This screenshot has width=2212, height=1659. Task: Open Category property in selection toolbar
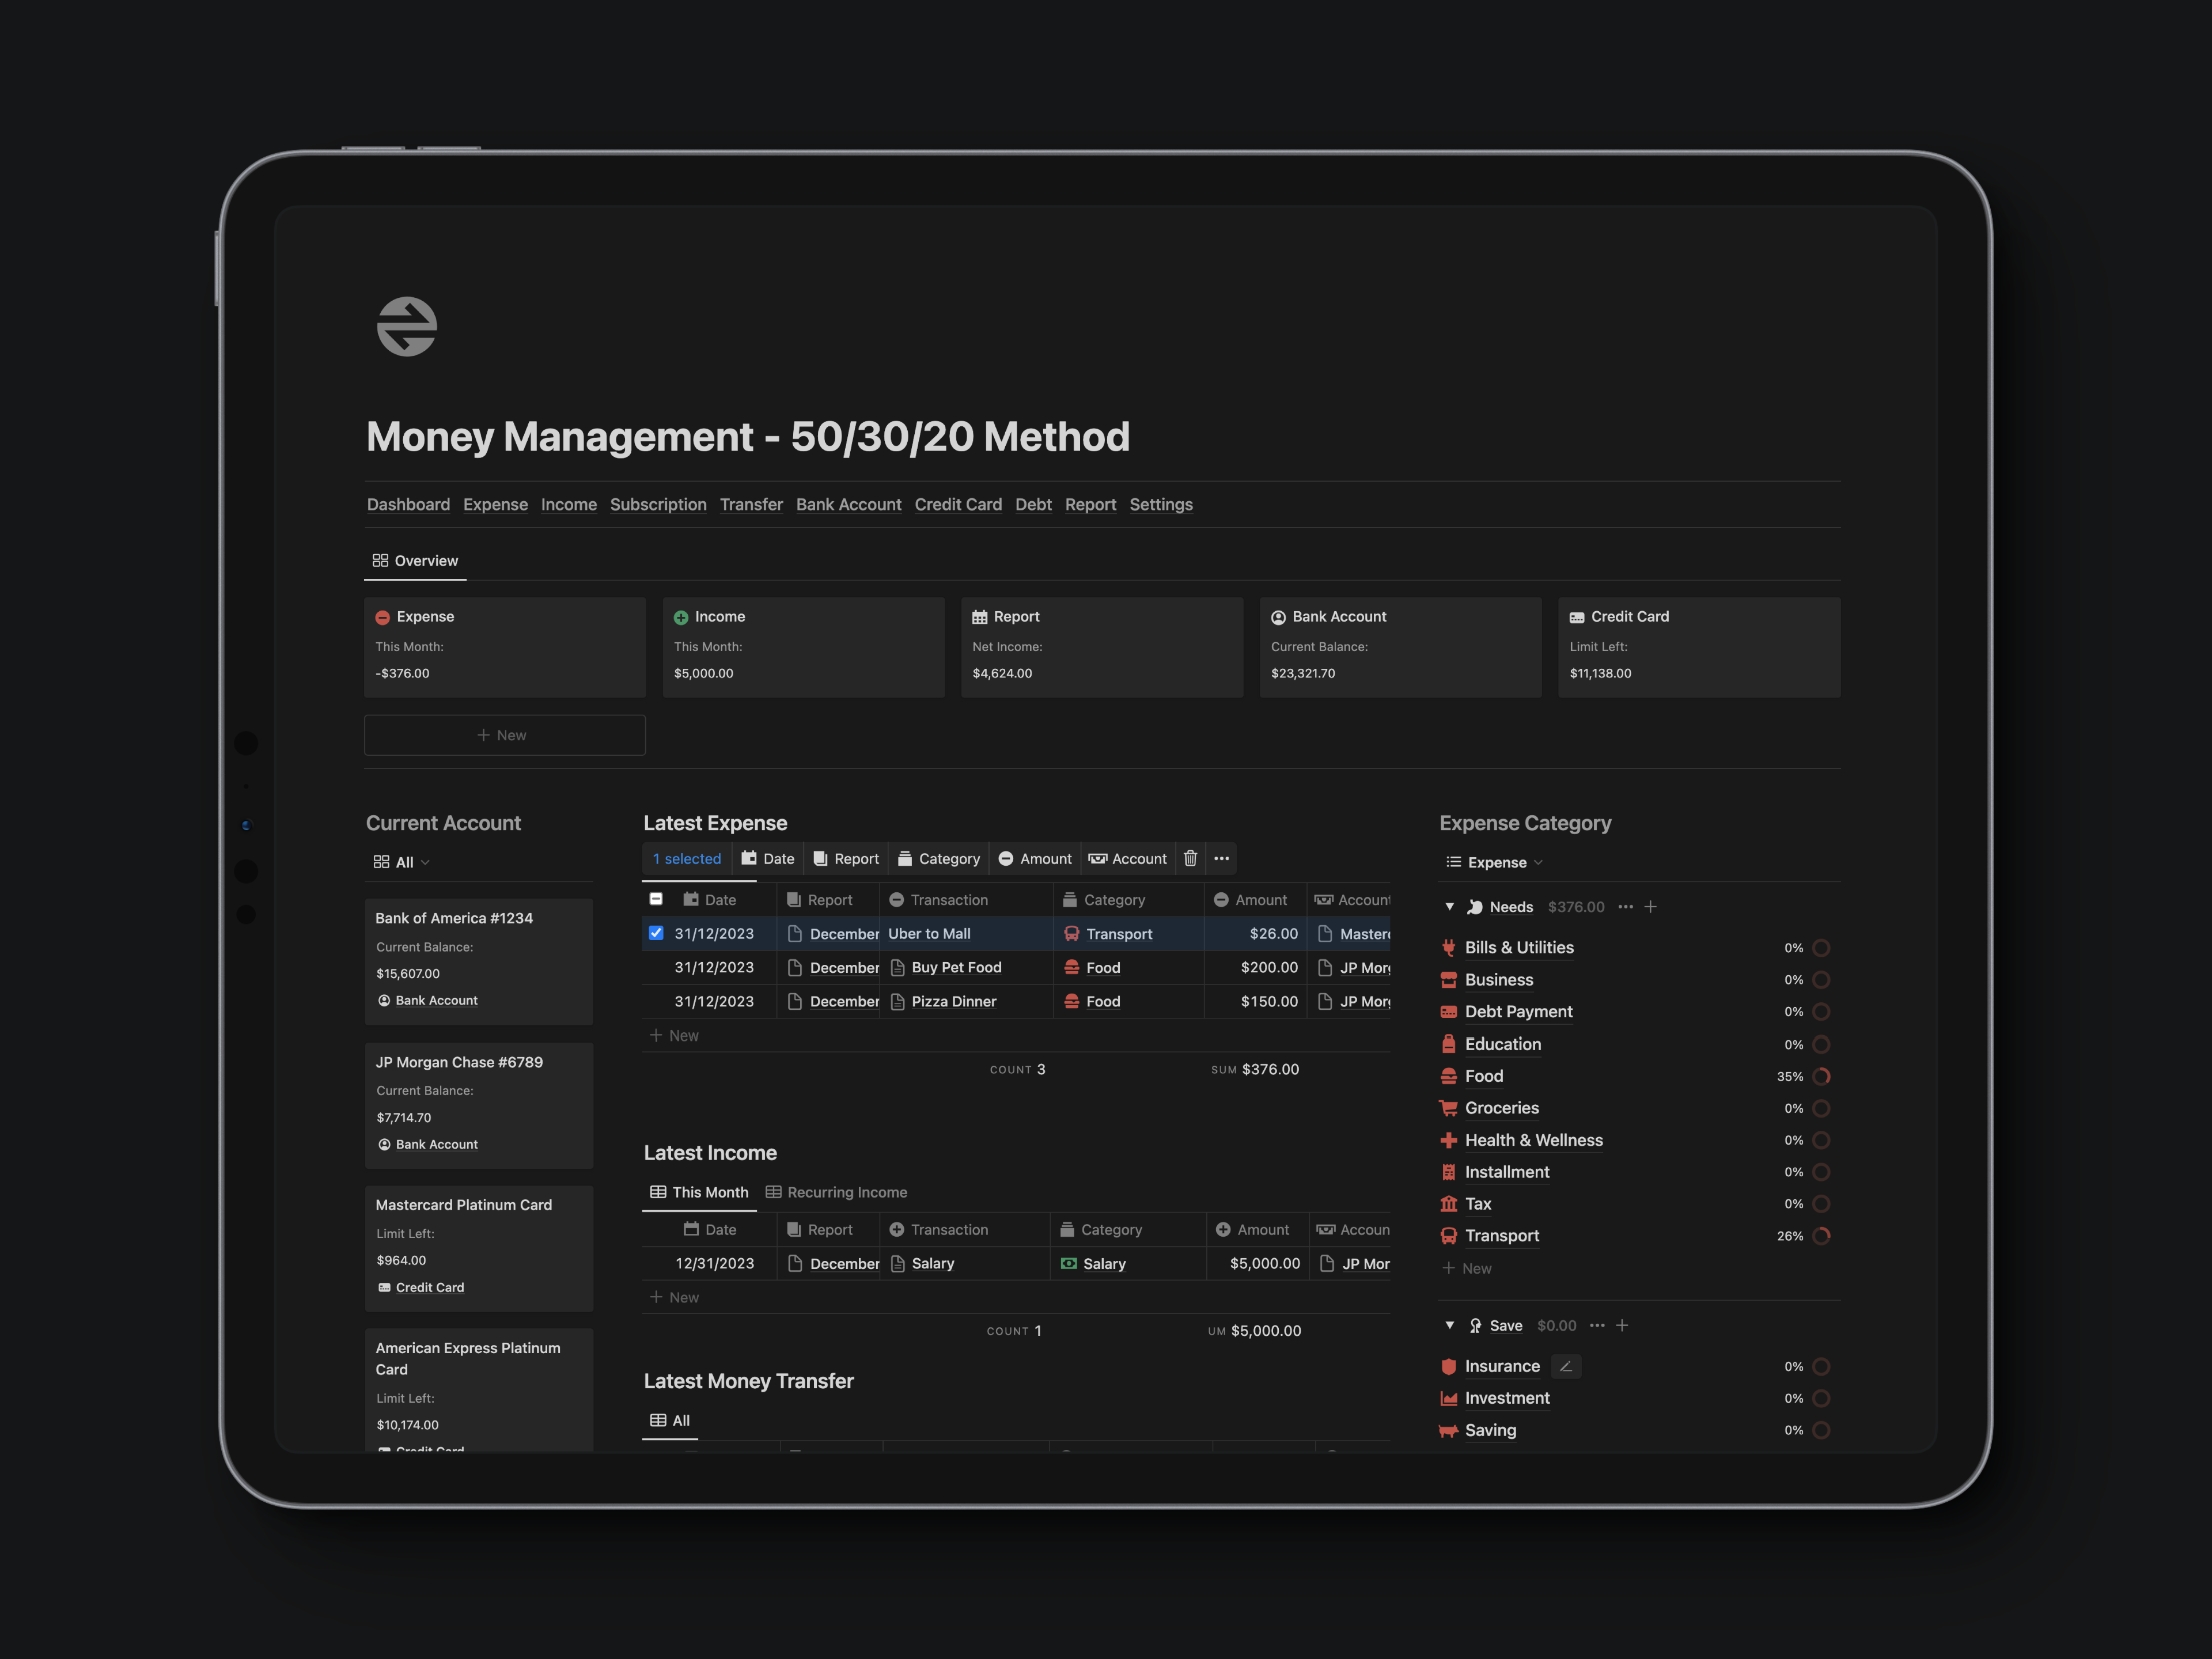point(939,858)
